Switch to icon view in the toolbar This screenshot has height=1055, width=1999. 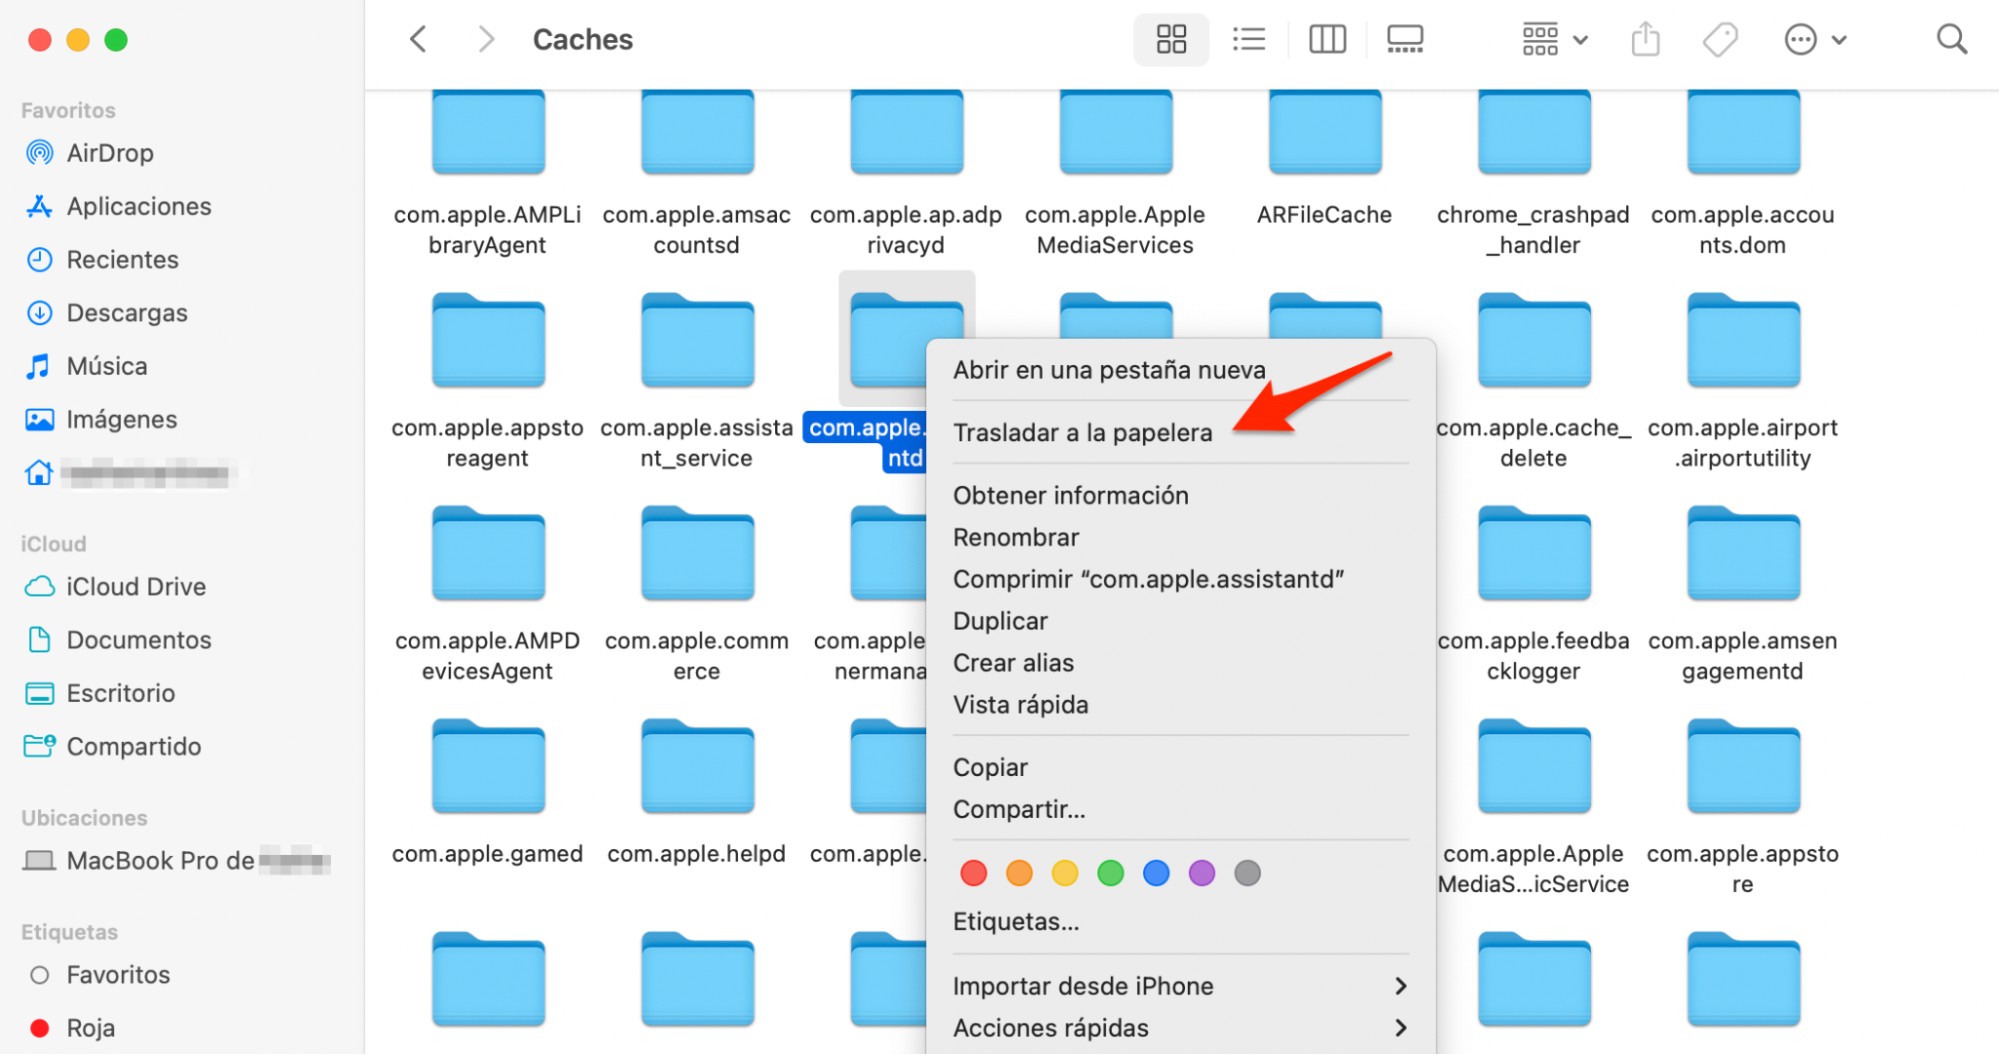point(1170,39)
